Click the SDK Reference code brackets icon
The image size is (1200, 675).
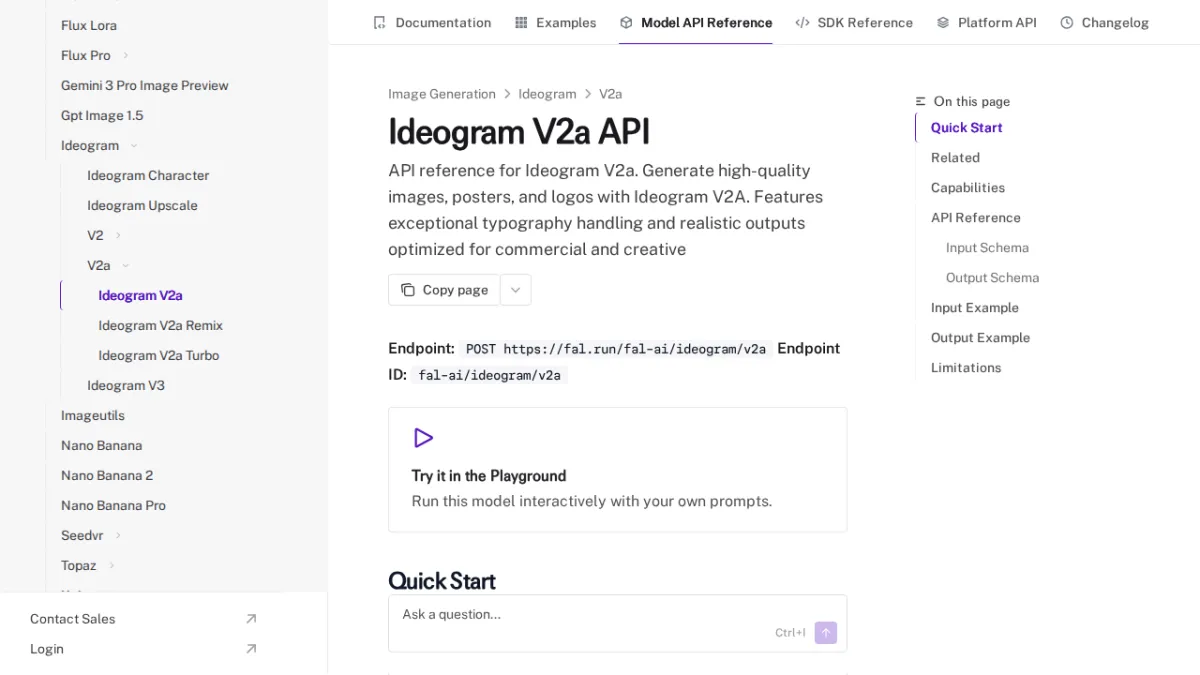click(802, 22)
